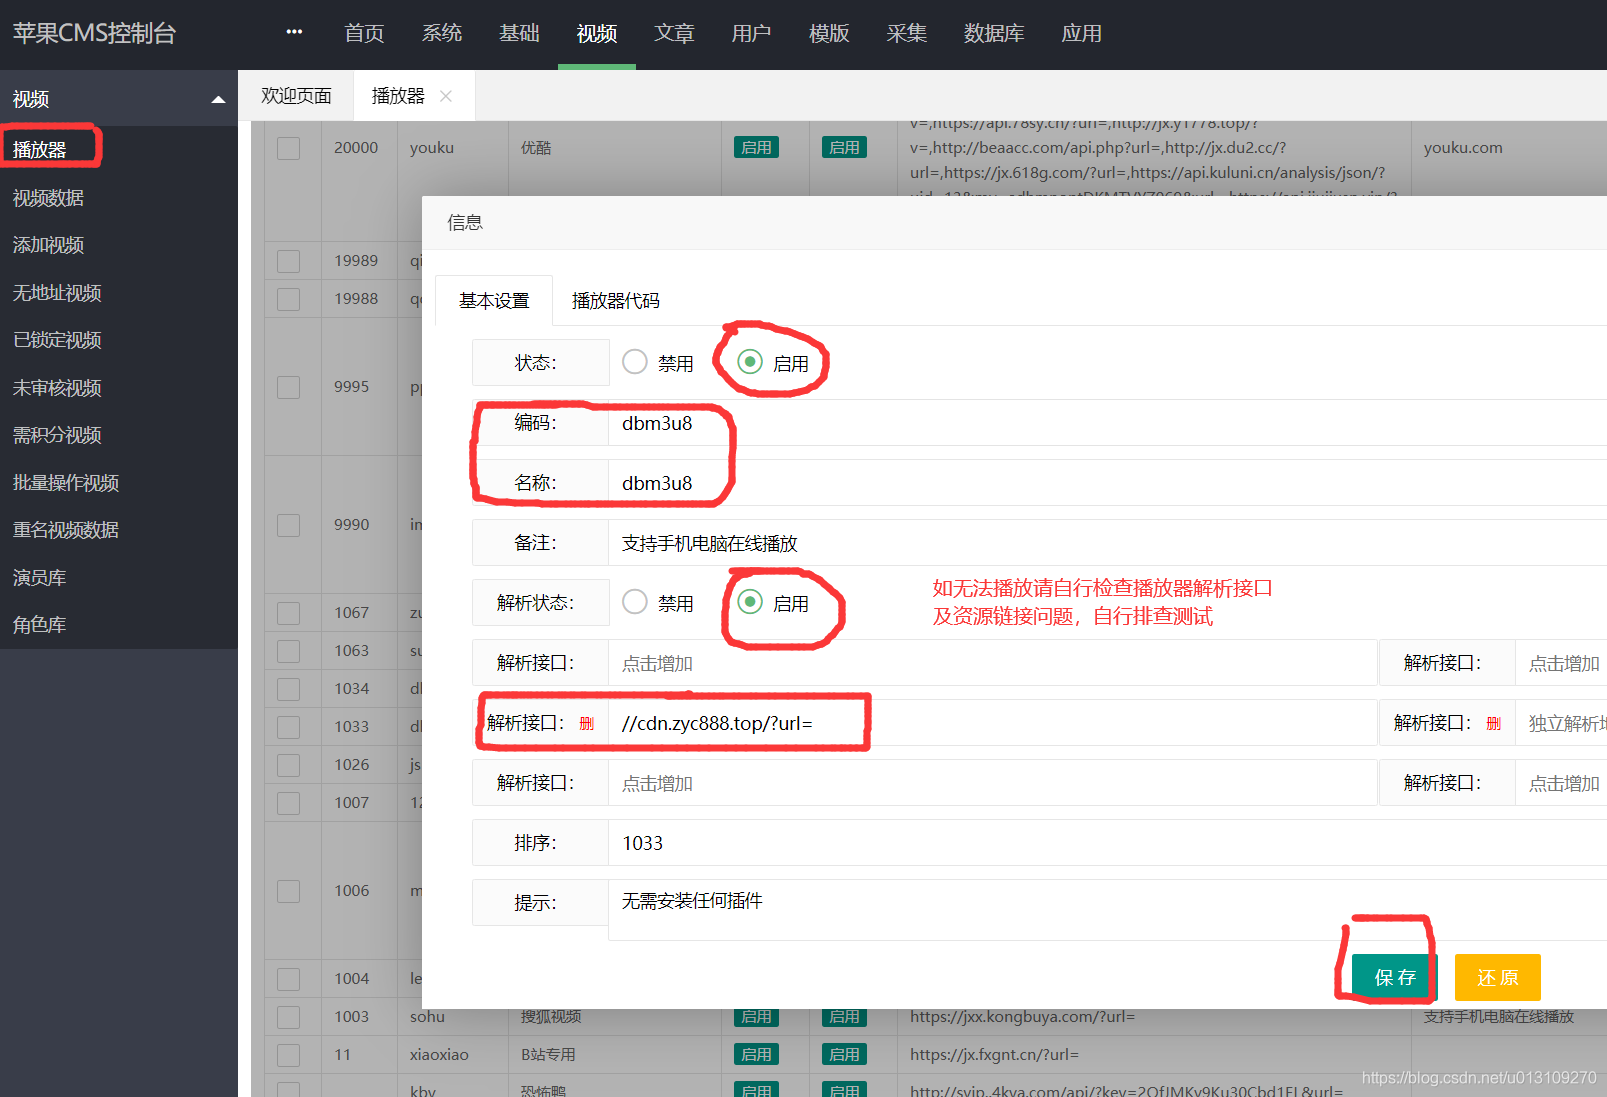
Task: Open 视频数据 in the sidebar
Action: click(x=48, y=198)
